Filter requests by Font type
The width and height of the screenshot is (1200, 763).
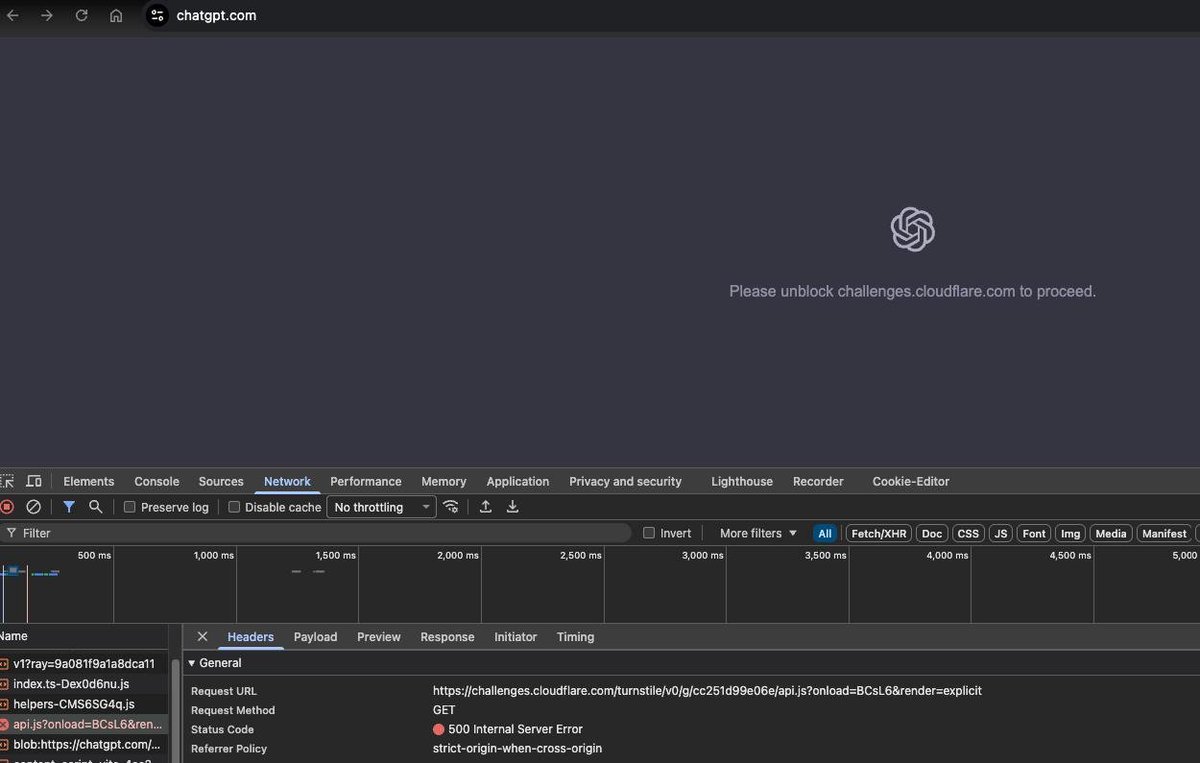(1034, 533)
